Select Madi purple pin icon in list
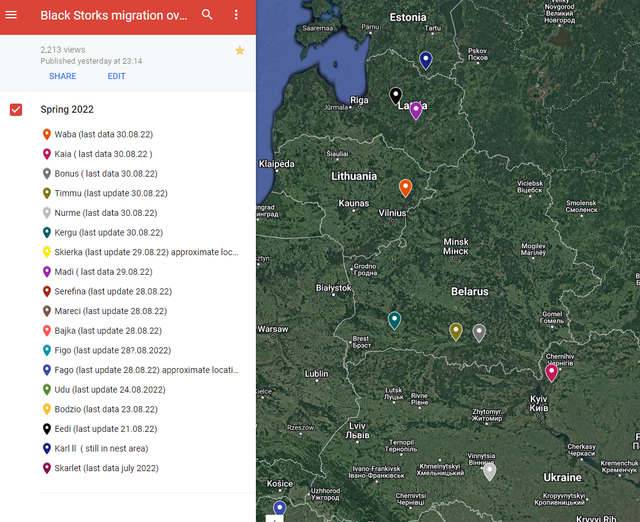640x522 pixels. pyautogui.click(x=47, y=272)
